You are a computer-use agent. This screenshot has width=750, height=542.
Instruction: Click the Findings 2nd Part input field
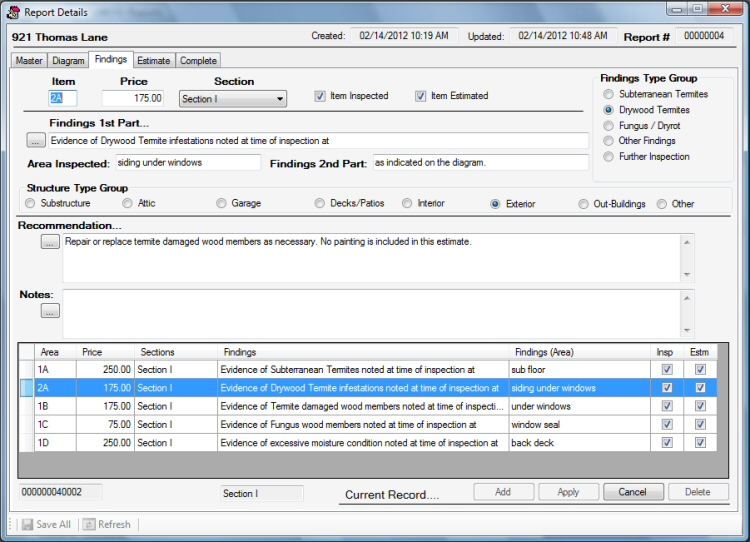[x=481, y=163]
